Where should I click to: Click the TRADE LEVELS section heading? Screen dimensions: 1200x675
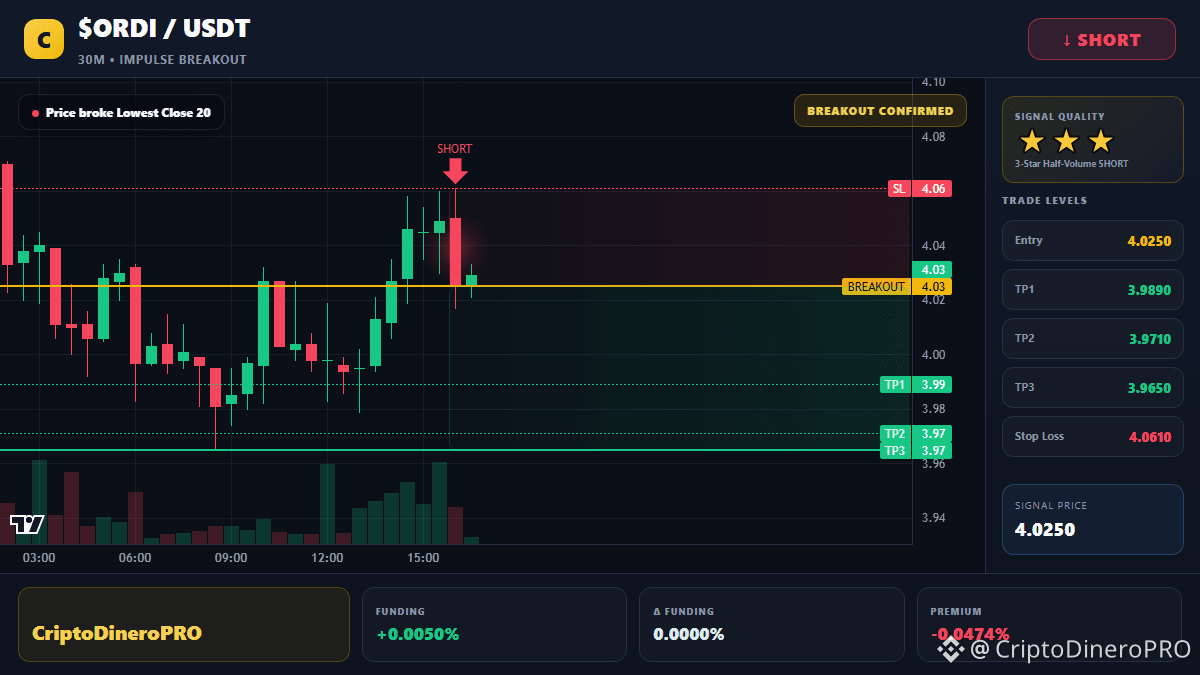[1044, 201]
